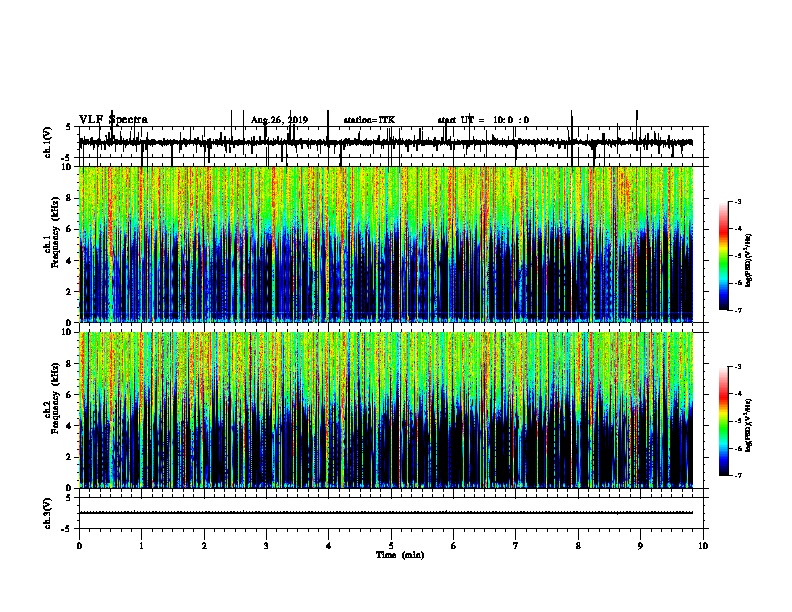The image size is (792, 612).
Task: Select the '2' kHz tick on ch.1 frequency axis
Action: pos(69,292)
